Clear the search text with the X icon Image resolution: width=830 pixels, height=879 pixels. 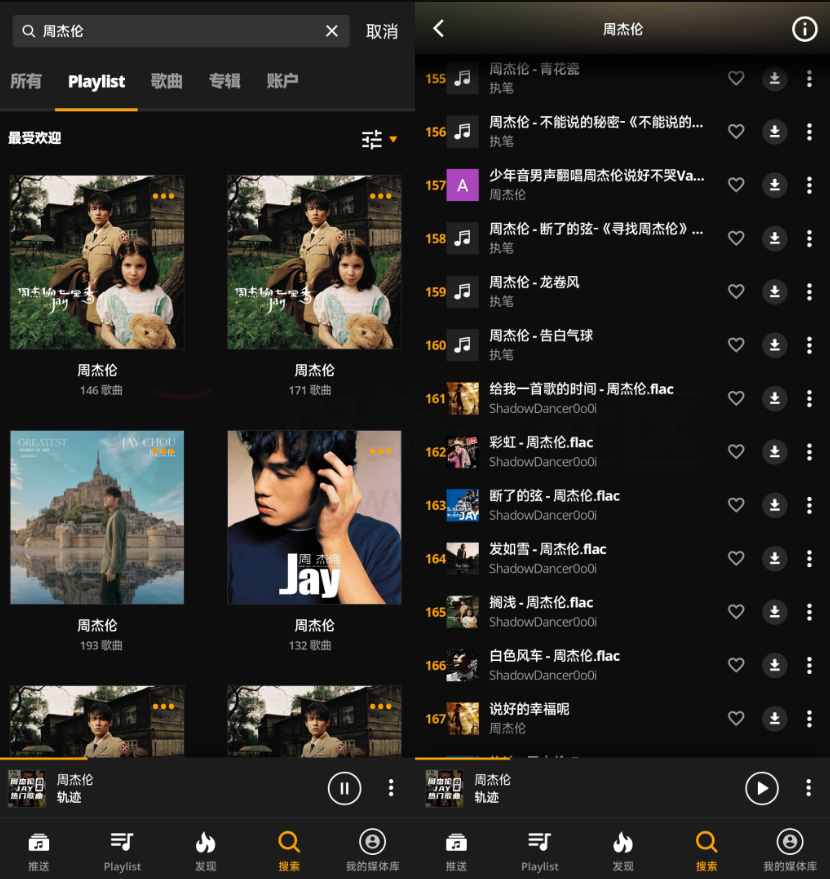[332, 31]
